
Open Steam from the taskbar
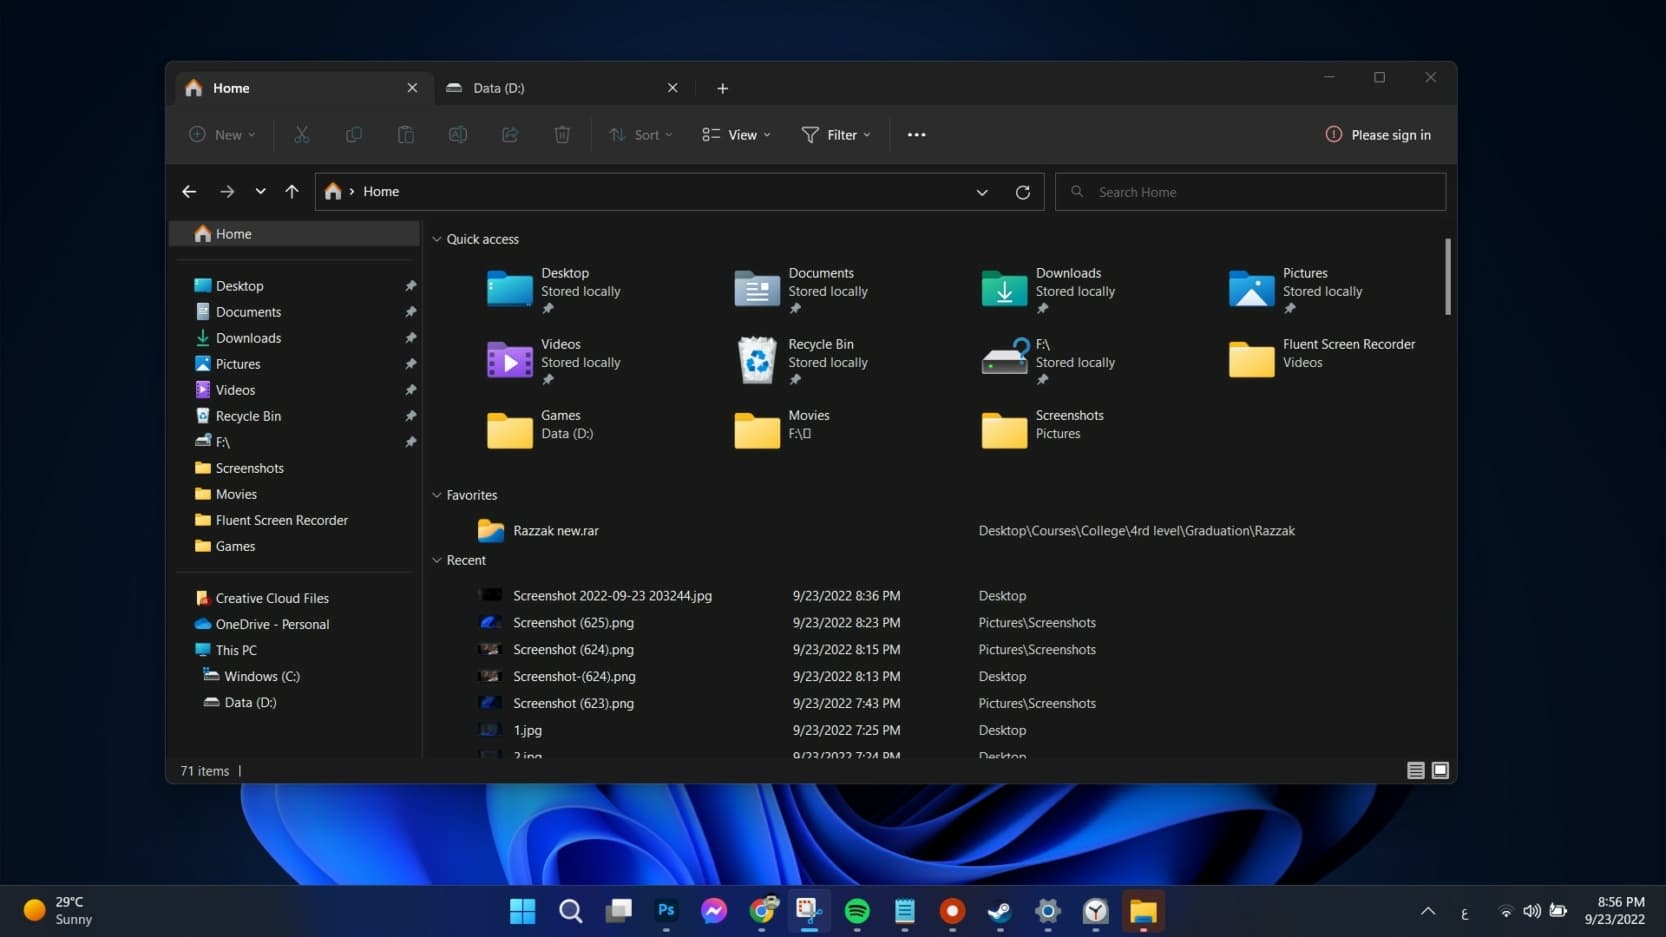(x=1000, y=911)
